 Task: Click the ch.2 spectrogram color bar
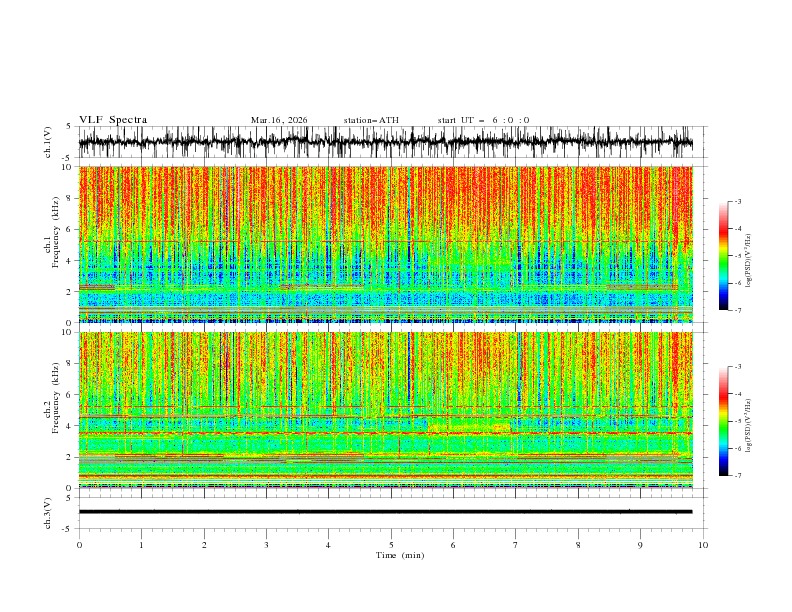(724, 421)
